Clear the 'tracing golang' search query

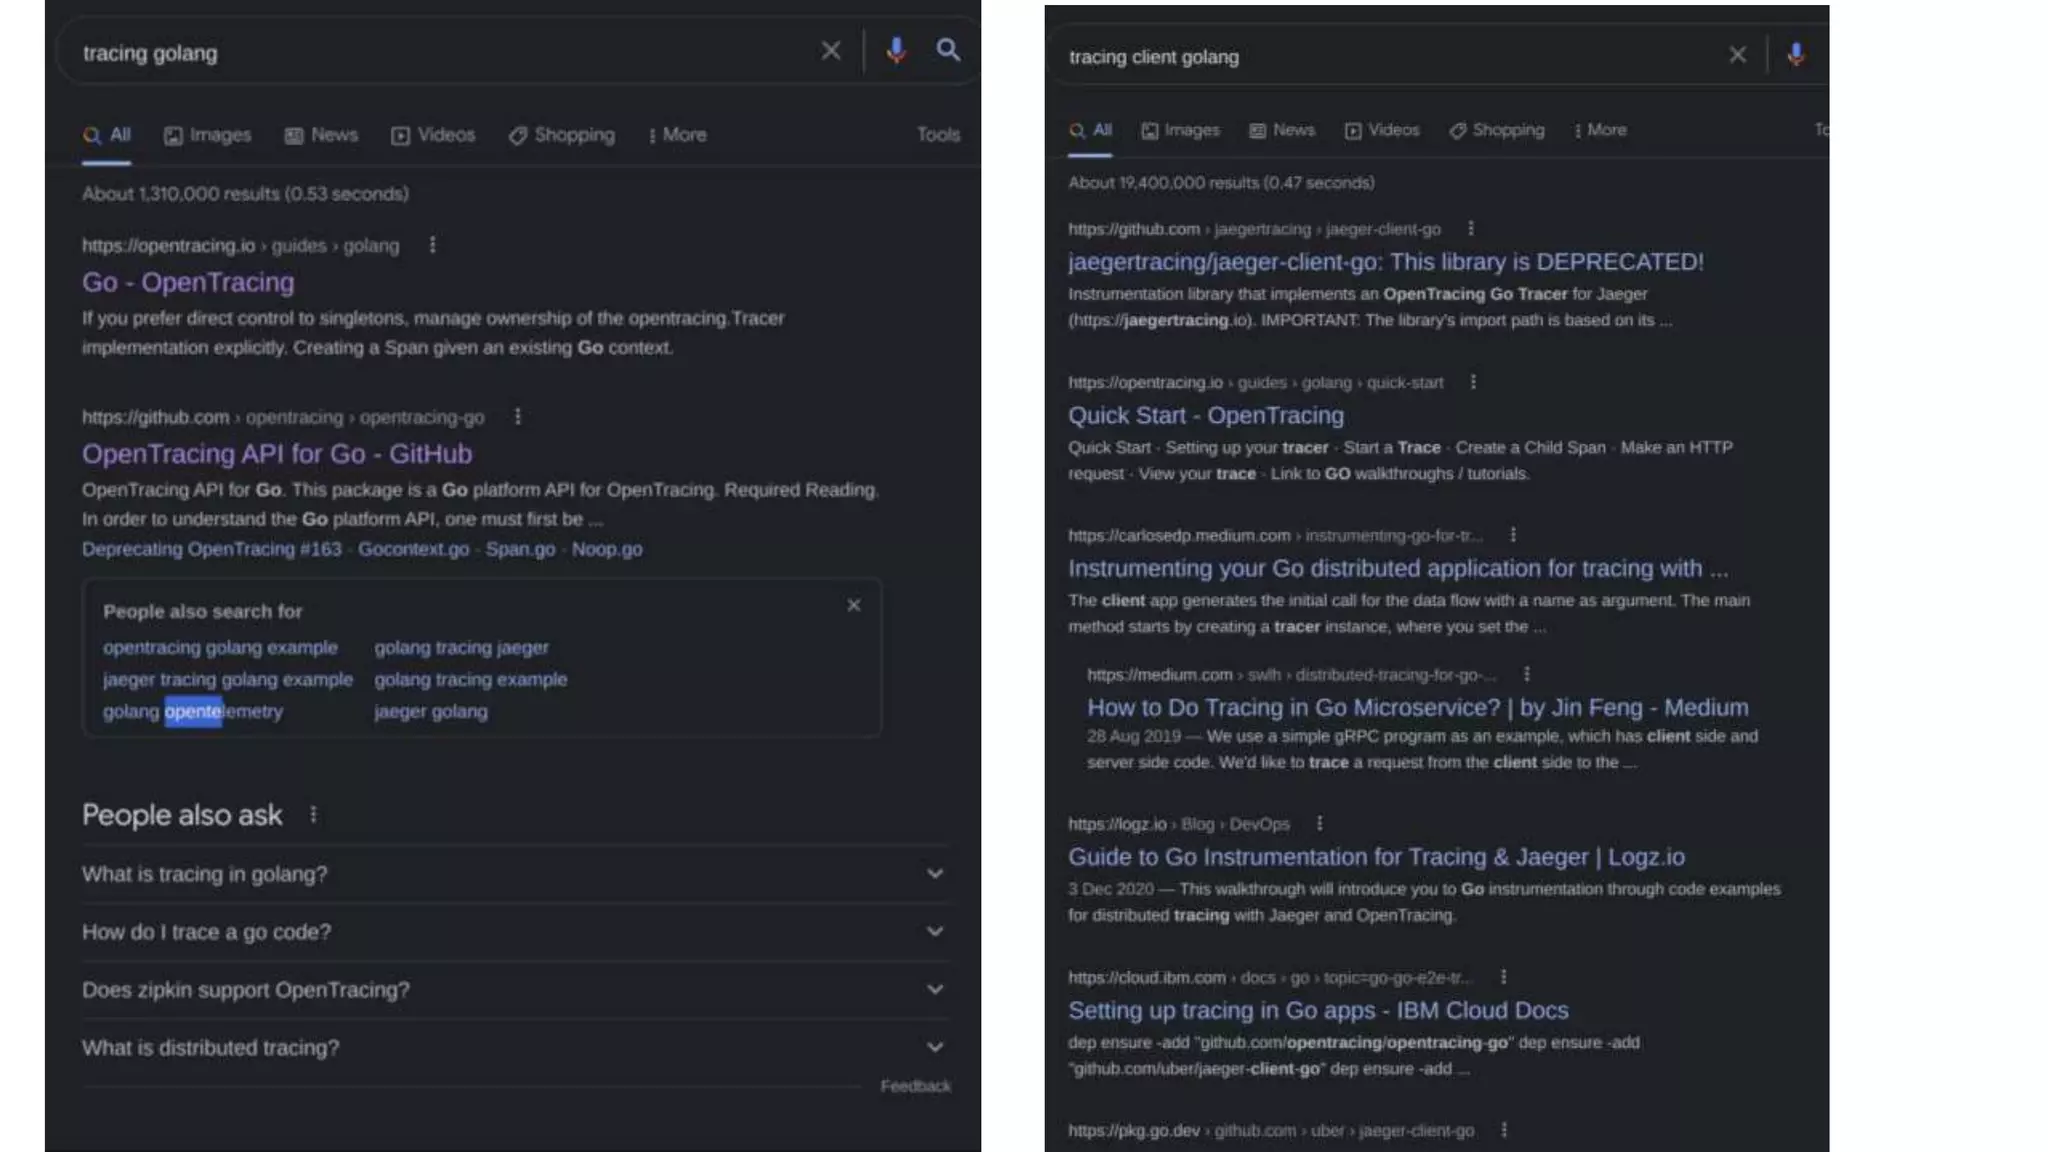tap(831, 50)
